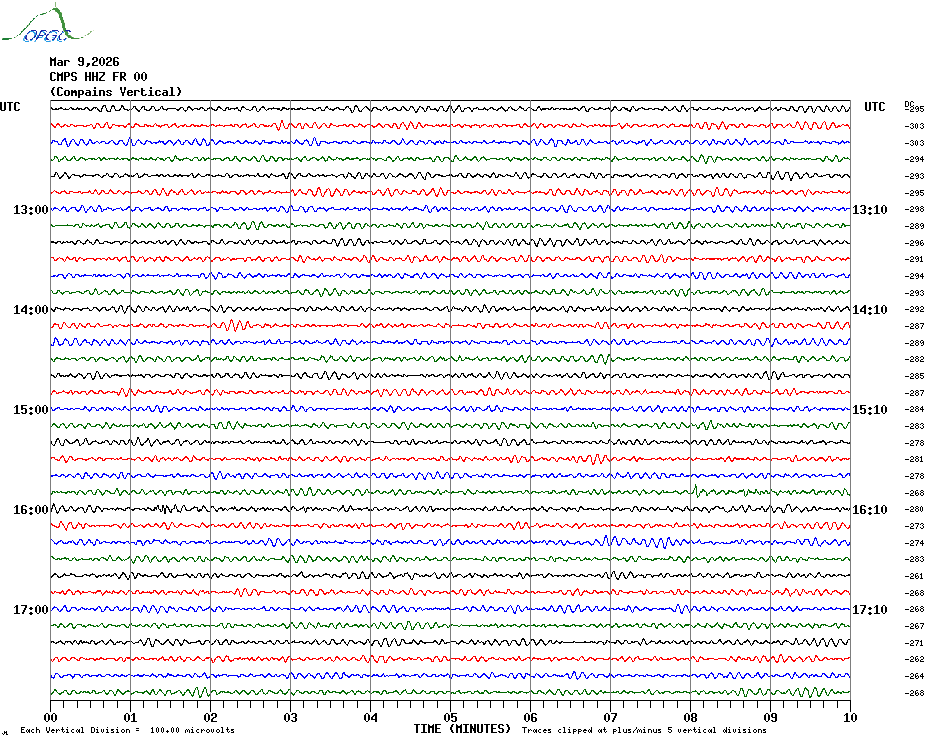The height and width of the screenshot is (744, 930).
Task: Select the 17:00 time label
Action: [31, 610]
